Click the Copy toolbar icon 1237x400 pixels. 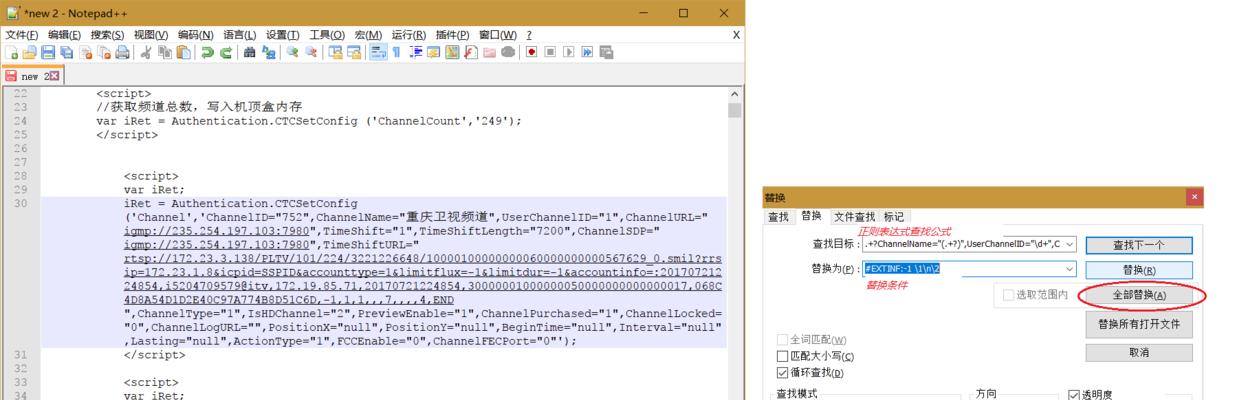coord(164,52)
